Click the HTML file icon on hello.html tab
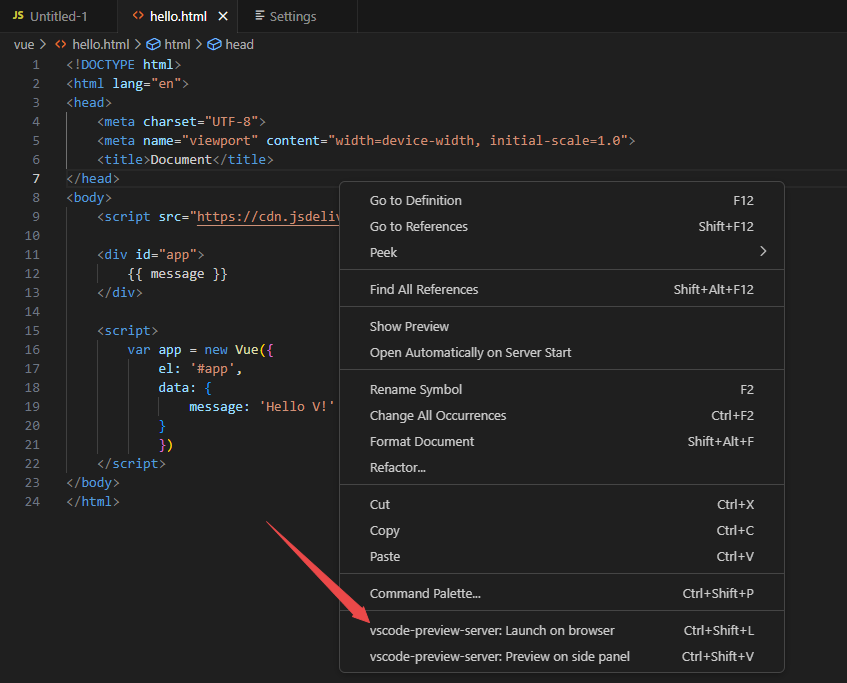The image size is (847, 683). point(138,16)
